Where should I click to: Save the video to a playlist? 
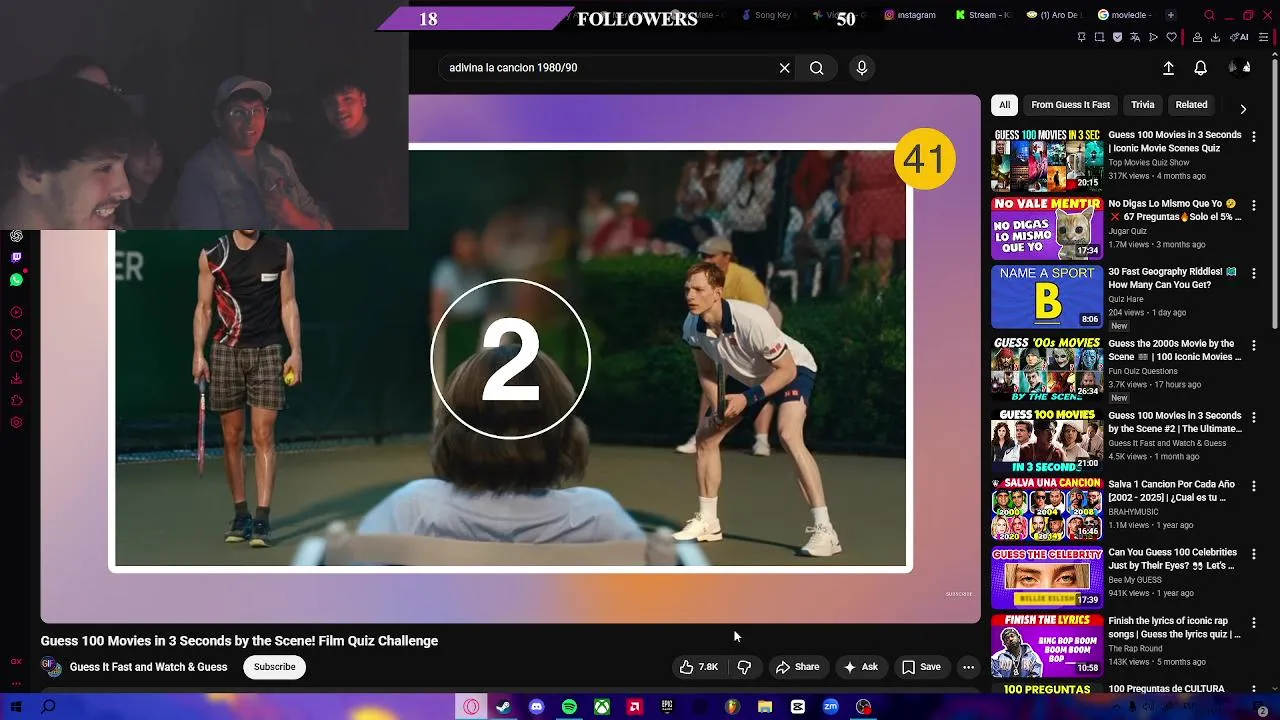921,667
